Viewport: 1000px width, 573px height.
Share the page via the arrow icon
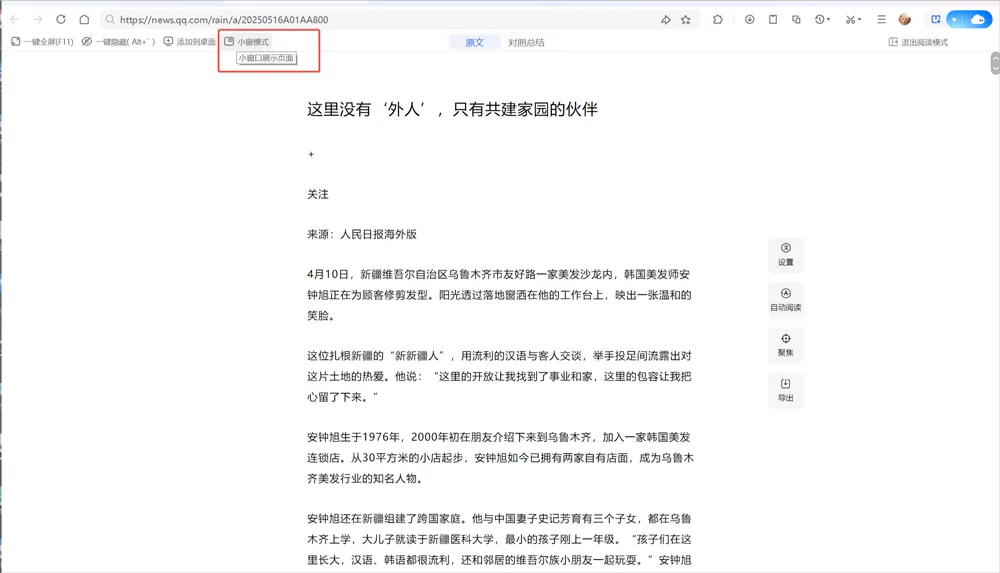(x=665, y=20)
